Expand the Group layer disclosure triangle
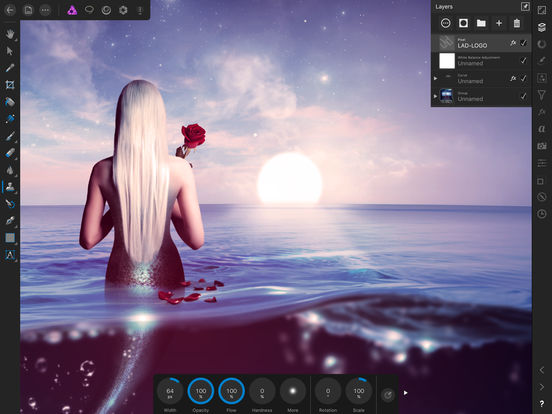Viewport: 552px width, 414px height. (435, 96)
